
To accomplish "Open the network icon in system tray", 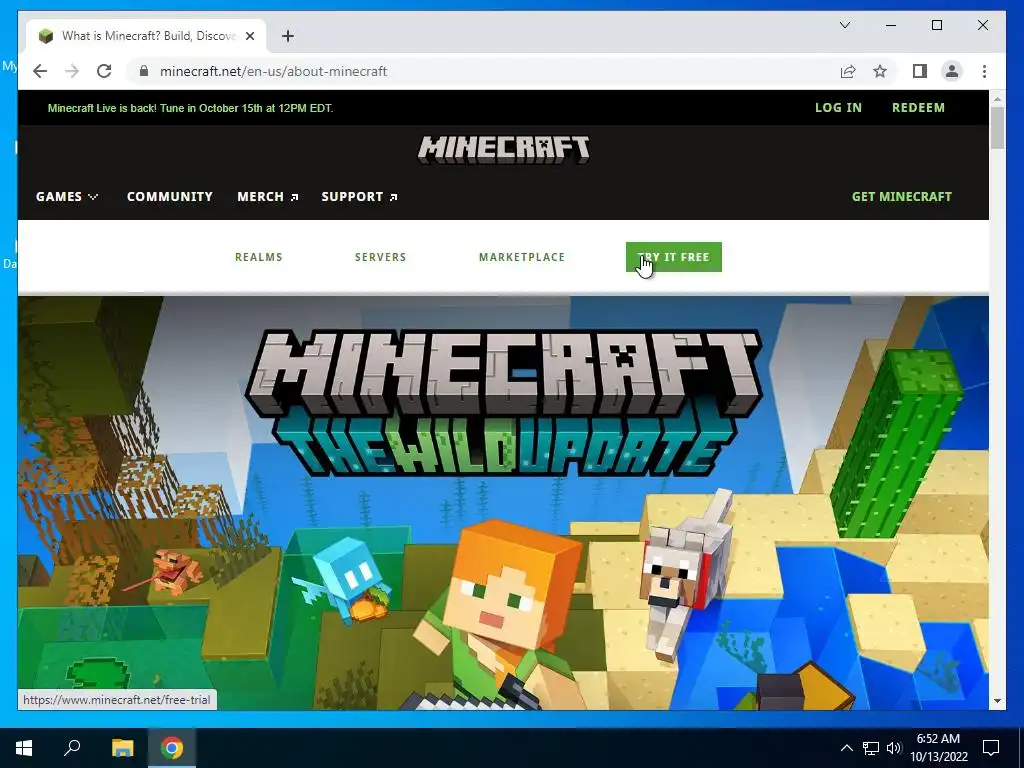I will 871,748.
